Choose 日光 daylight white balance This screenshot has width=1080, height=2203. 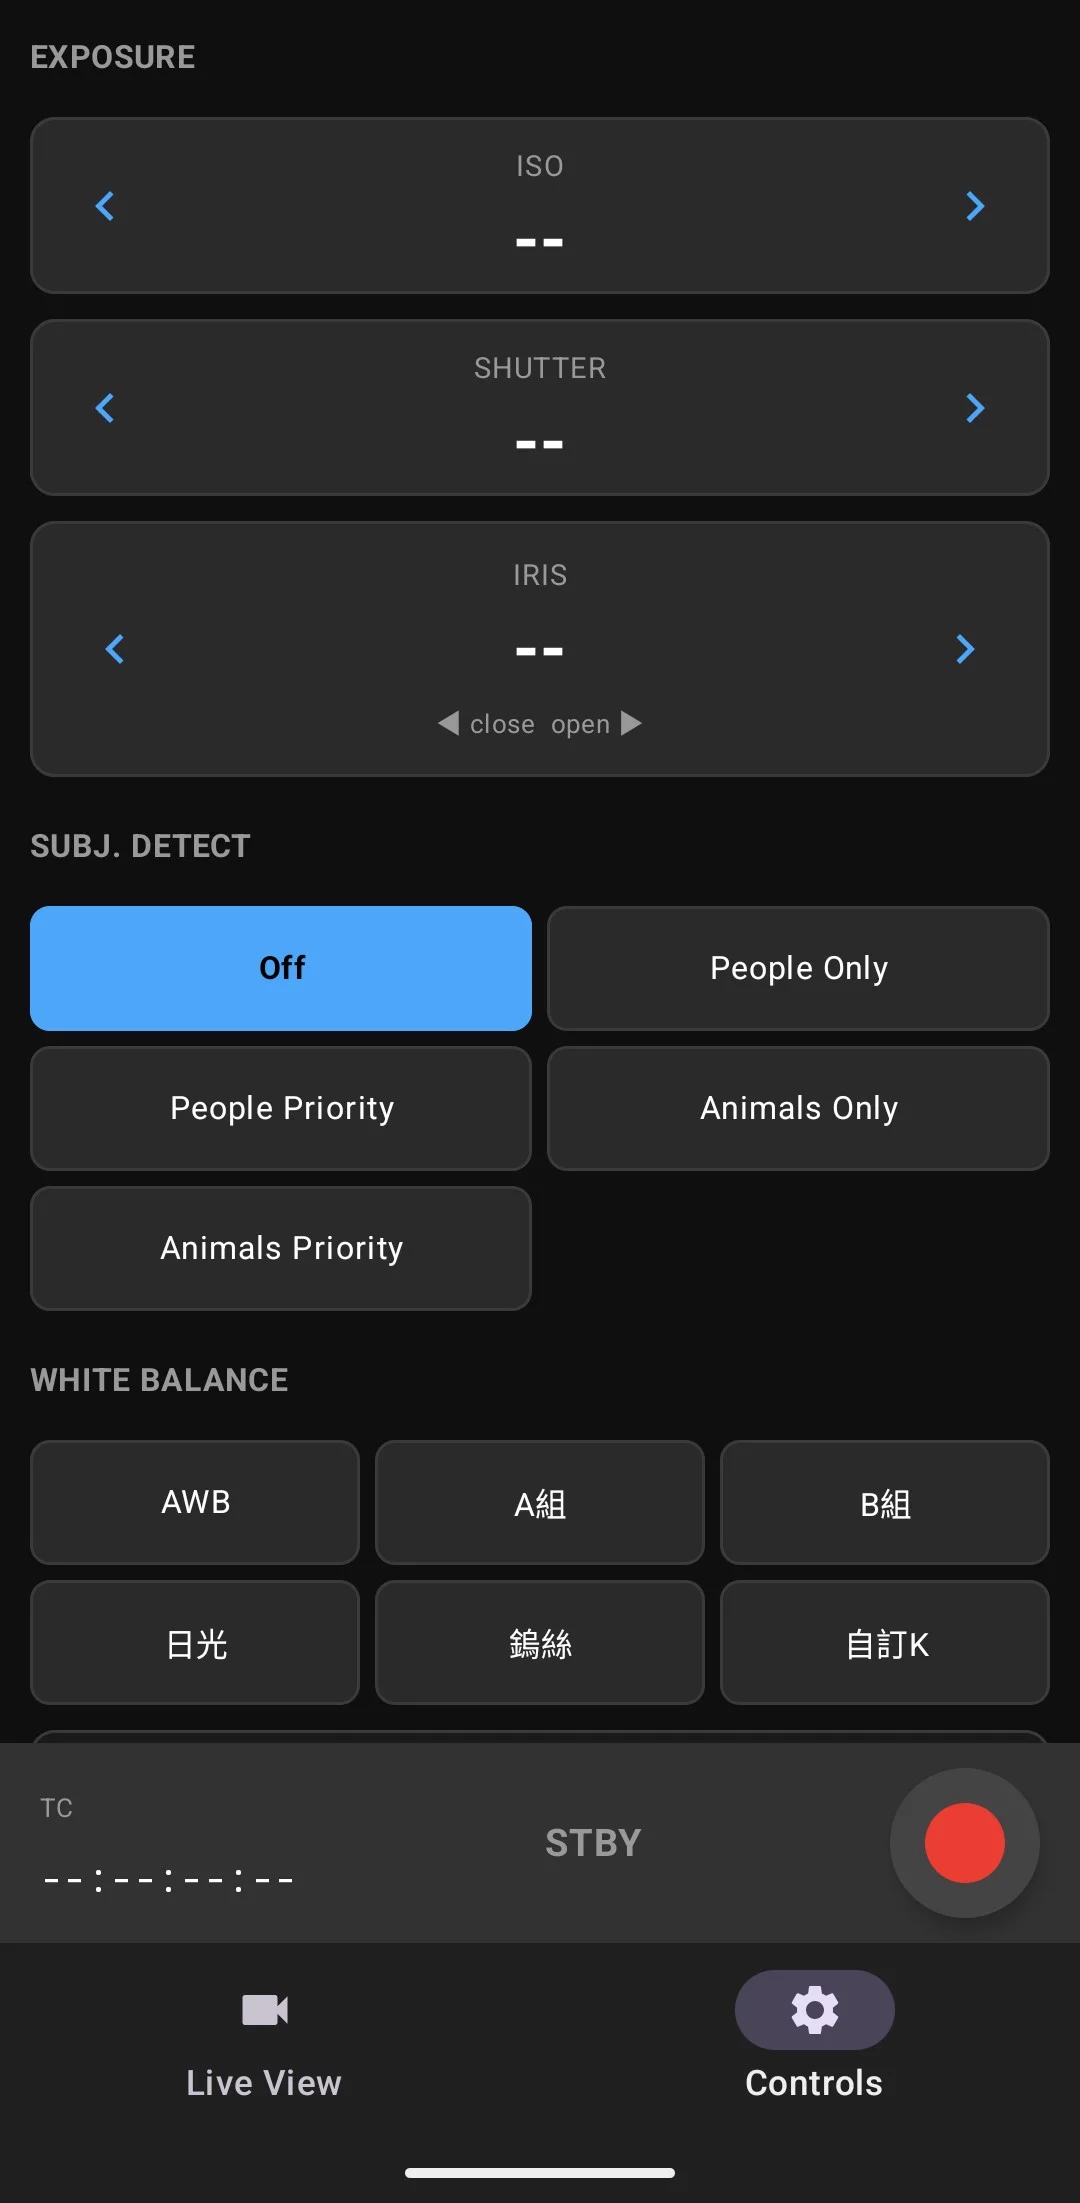point(195,1642)
